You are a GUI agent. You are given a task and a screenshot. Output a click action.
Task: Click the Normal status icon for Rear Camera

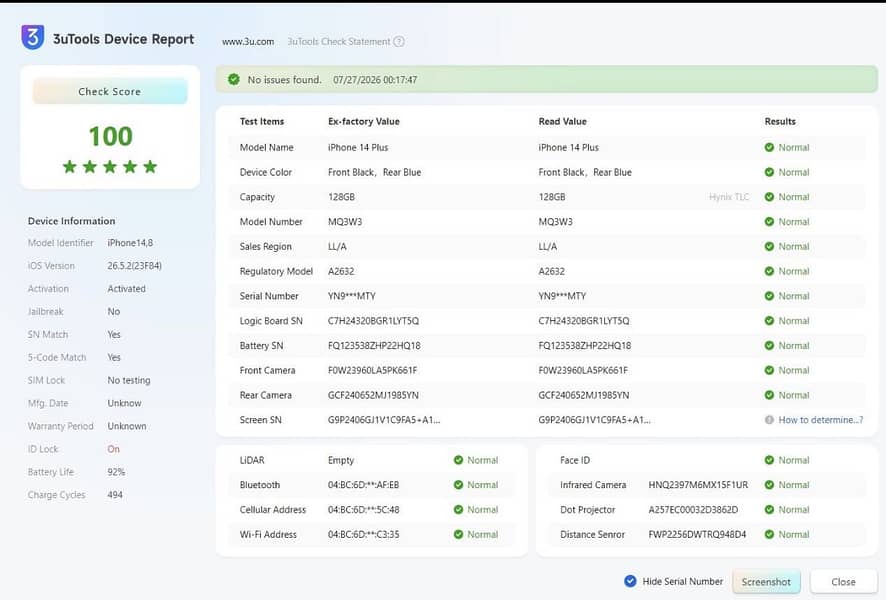point(769,395)
